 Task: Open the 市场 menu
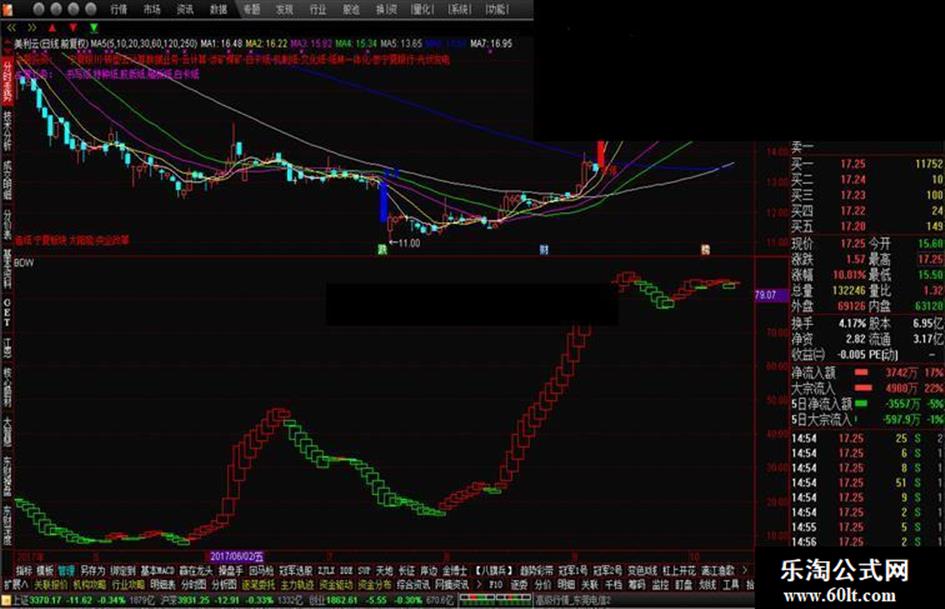(x=152, y=9)
